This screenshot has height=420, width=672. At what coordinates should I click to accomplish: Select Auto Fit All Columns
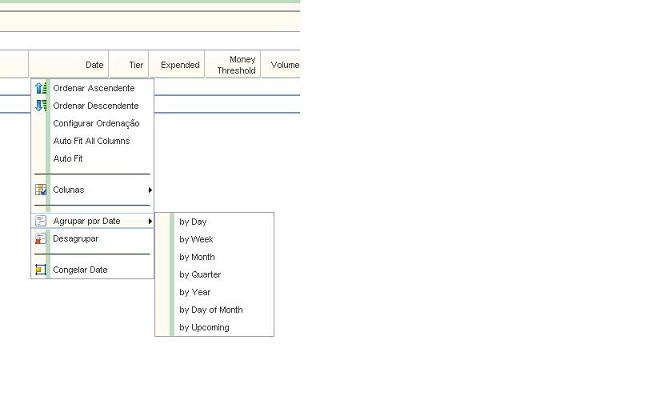coord(91,141)
